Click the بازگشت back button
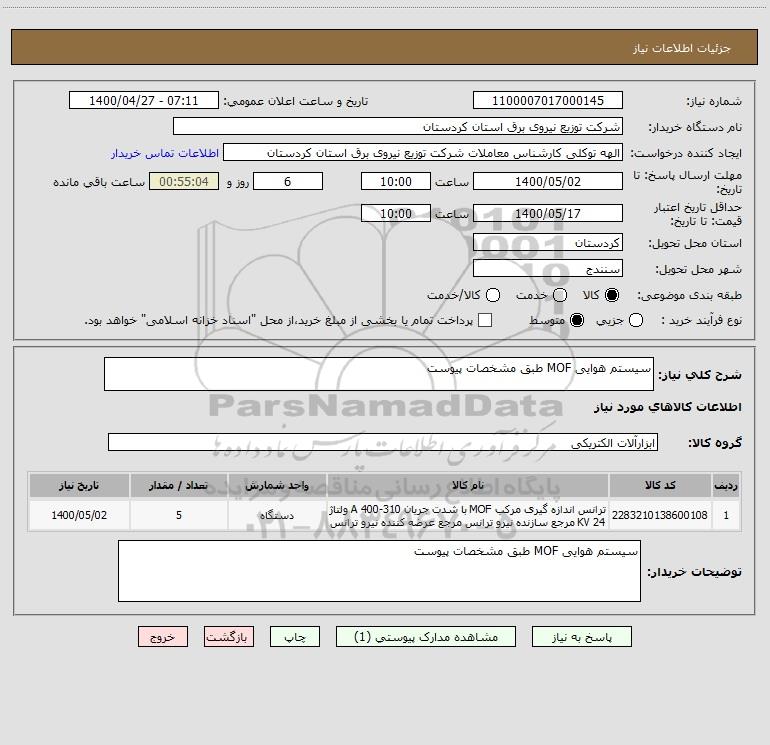The width and height of the screenshot is (770, 745). click(229, 637)
